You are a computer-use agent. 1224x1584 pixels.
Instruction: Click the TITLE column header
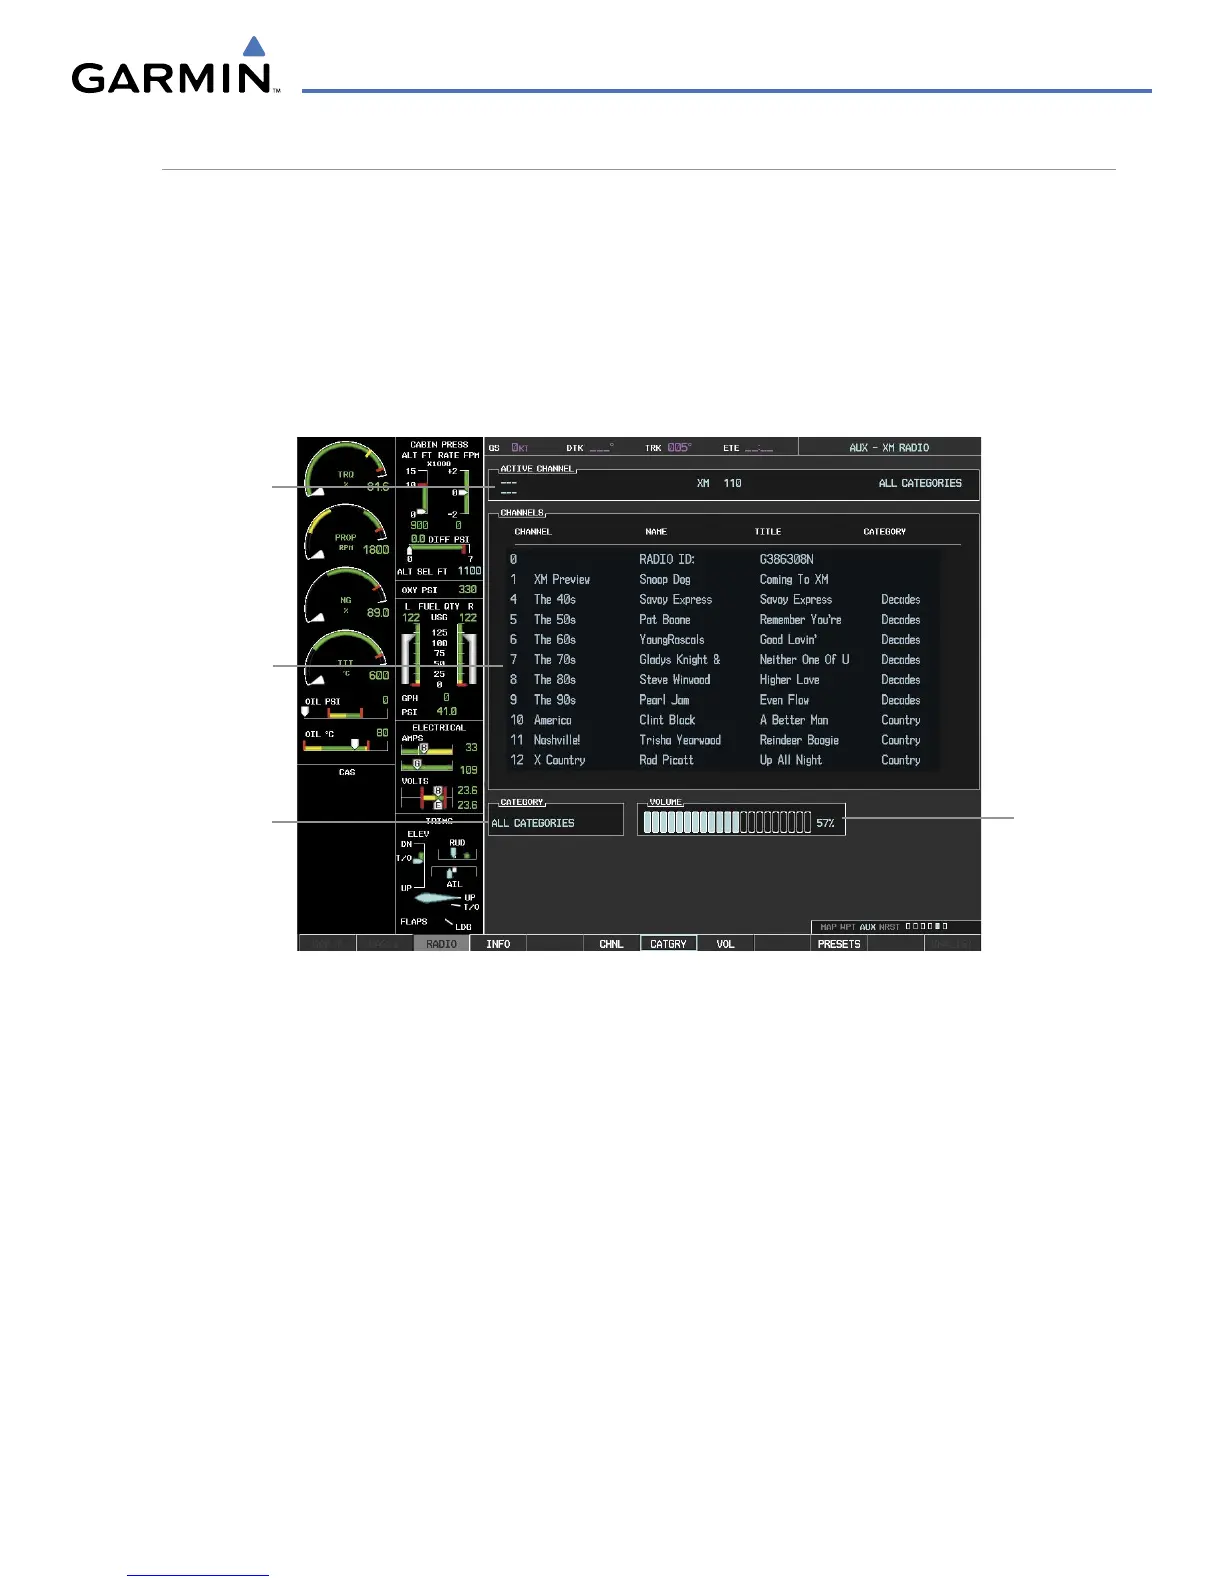coord(768,532)
